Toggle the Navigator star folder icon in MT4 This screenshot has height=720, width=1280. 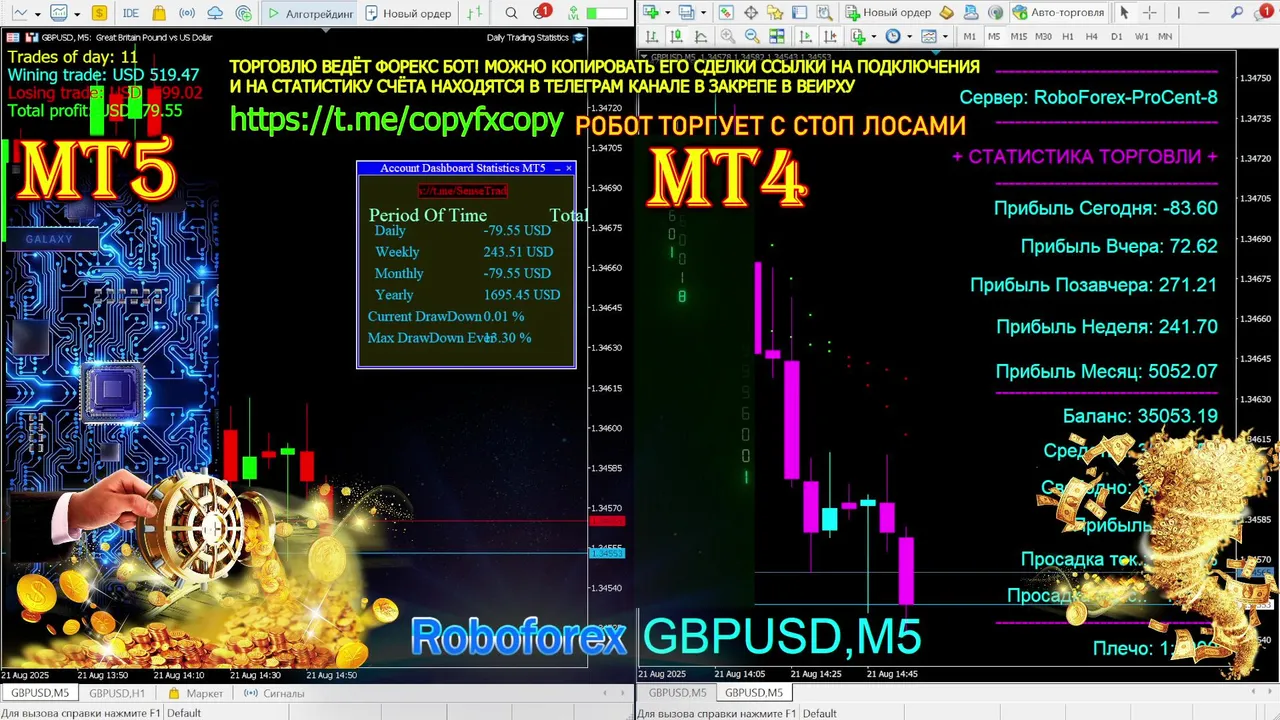coord(775,13)
